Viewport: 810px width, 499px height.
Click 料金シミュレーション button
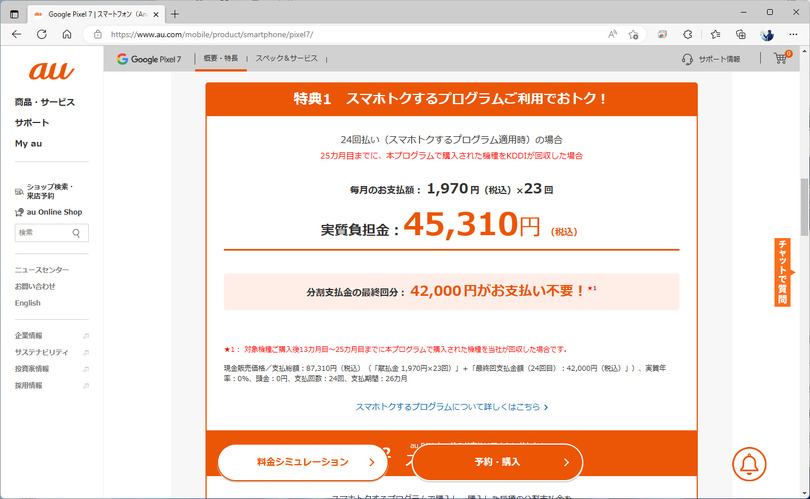coord(303,462)
